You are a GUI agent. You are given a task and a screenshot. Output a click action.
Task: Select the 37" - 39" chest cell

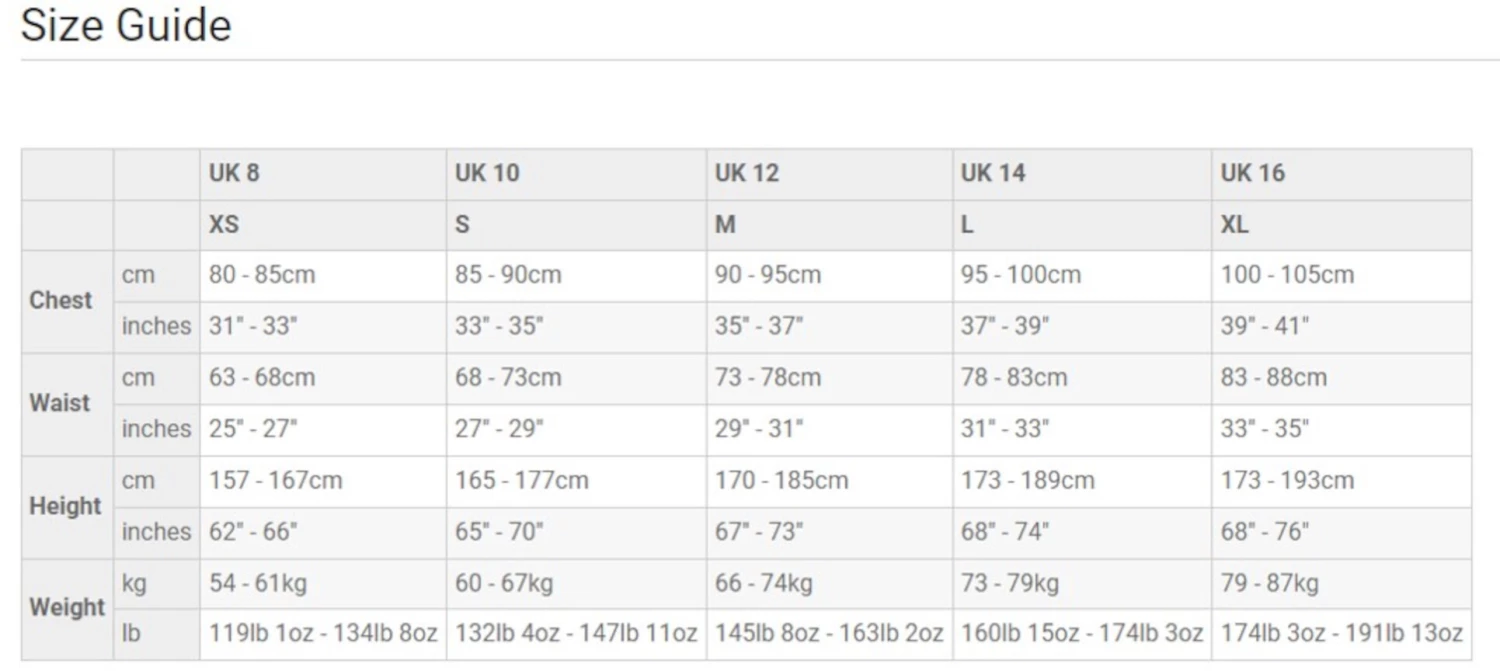(1005, 326)
